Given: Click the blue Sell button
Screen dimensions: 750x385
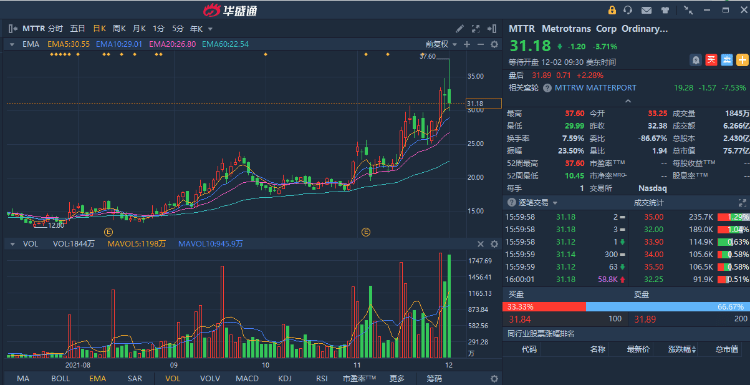Looking at the screenshot, I should (x=727, y=60).
